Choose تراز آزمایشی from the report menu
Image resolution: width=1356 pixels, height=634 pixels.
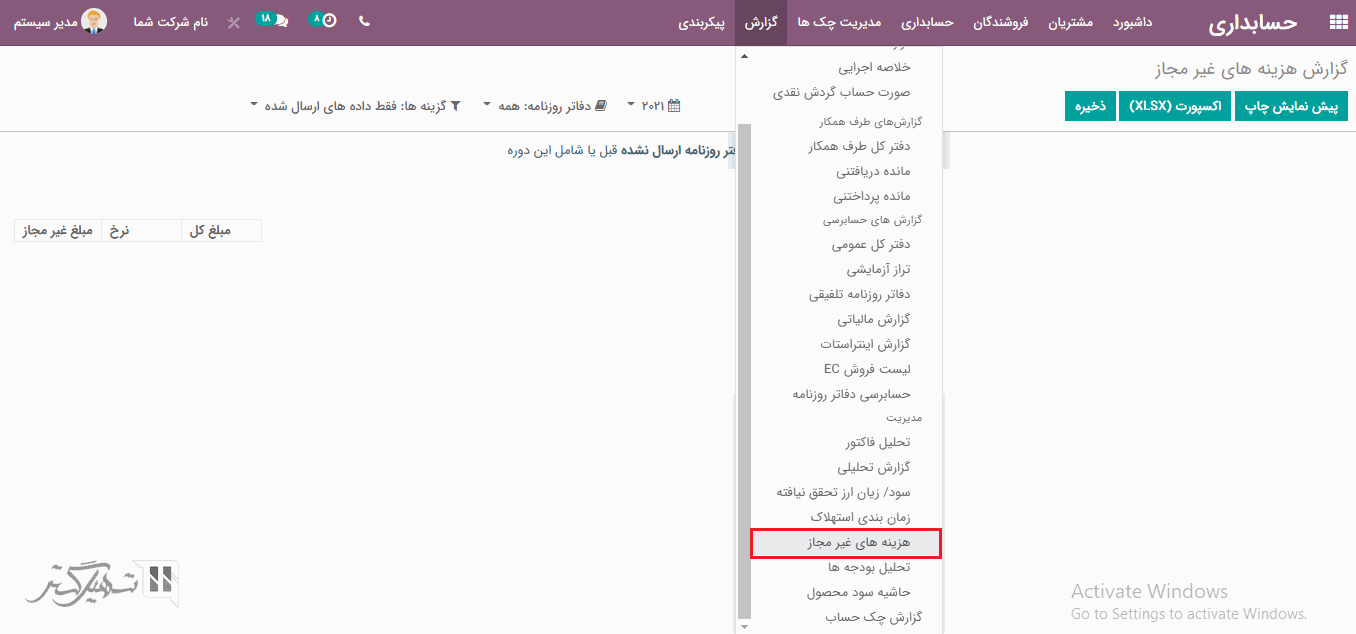[x=878, y=270]
